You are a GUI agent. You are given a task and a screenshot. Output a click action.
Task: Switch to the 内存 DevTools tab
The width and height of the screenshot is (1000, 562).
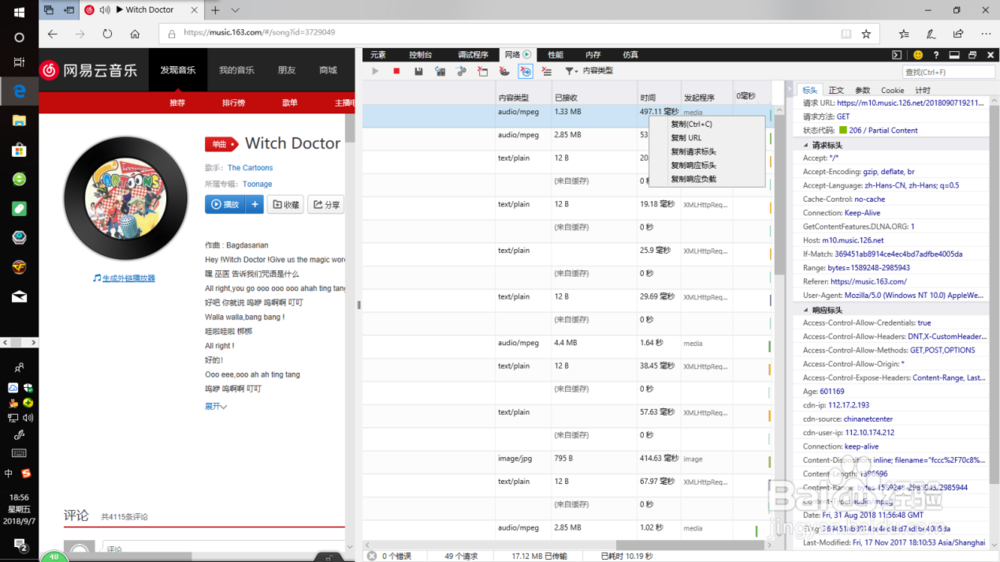(x=593, y=55)
